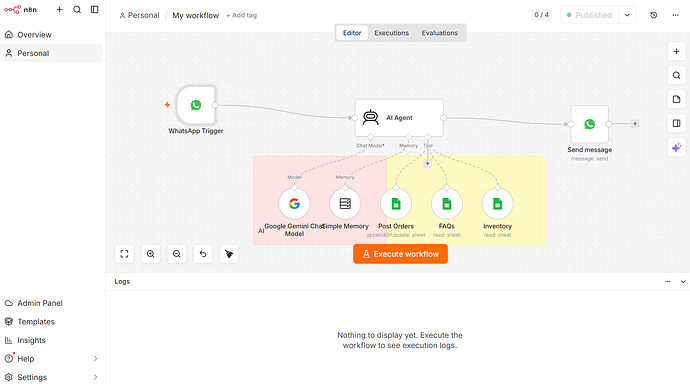Zoom in on canvas
The height and width of the screenshot is (384, 690).
pos(150,254)
